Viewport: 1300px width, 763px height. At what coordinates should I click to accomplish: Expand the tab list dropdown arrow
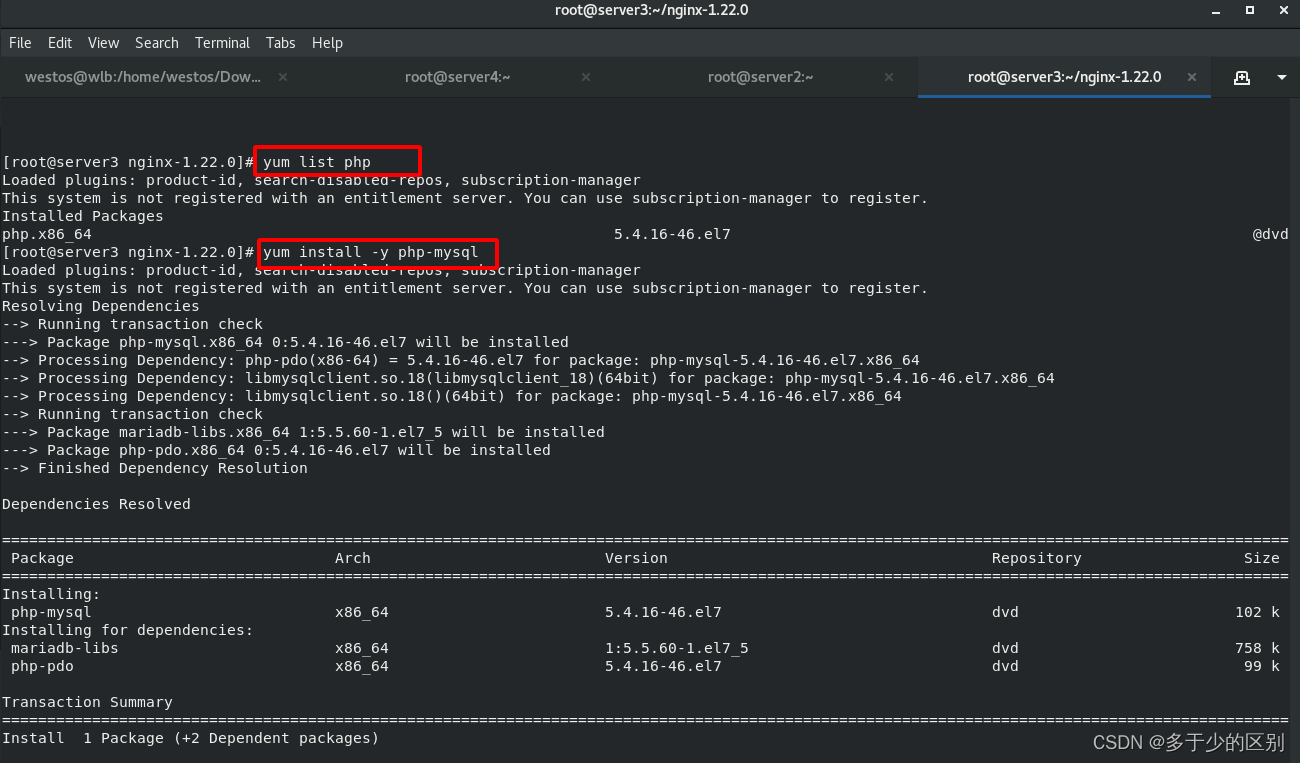[x=1282, y=77]
